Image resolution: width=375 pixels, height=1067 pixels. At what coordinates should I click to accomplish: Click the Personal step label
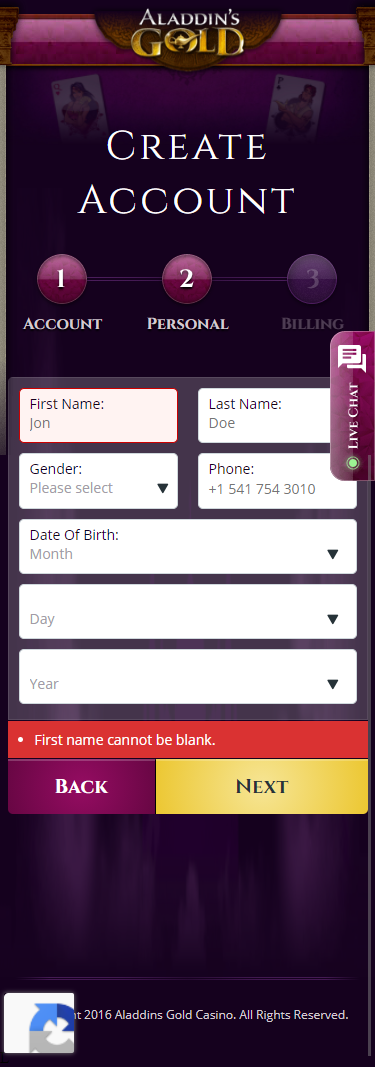pyautogui.click(x=188, y=324)
